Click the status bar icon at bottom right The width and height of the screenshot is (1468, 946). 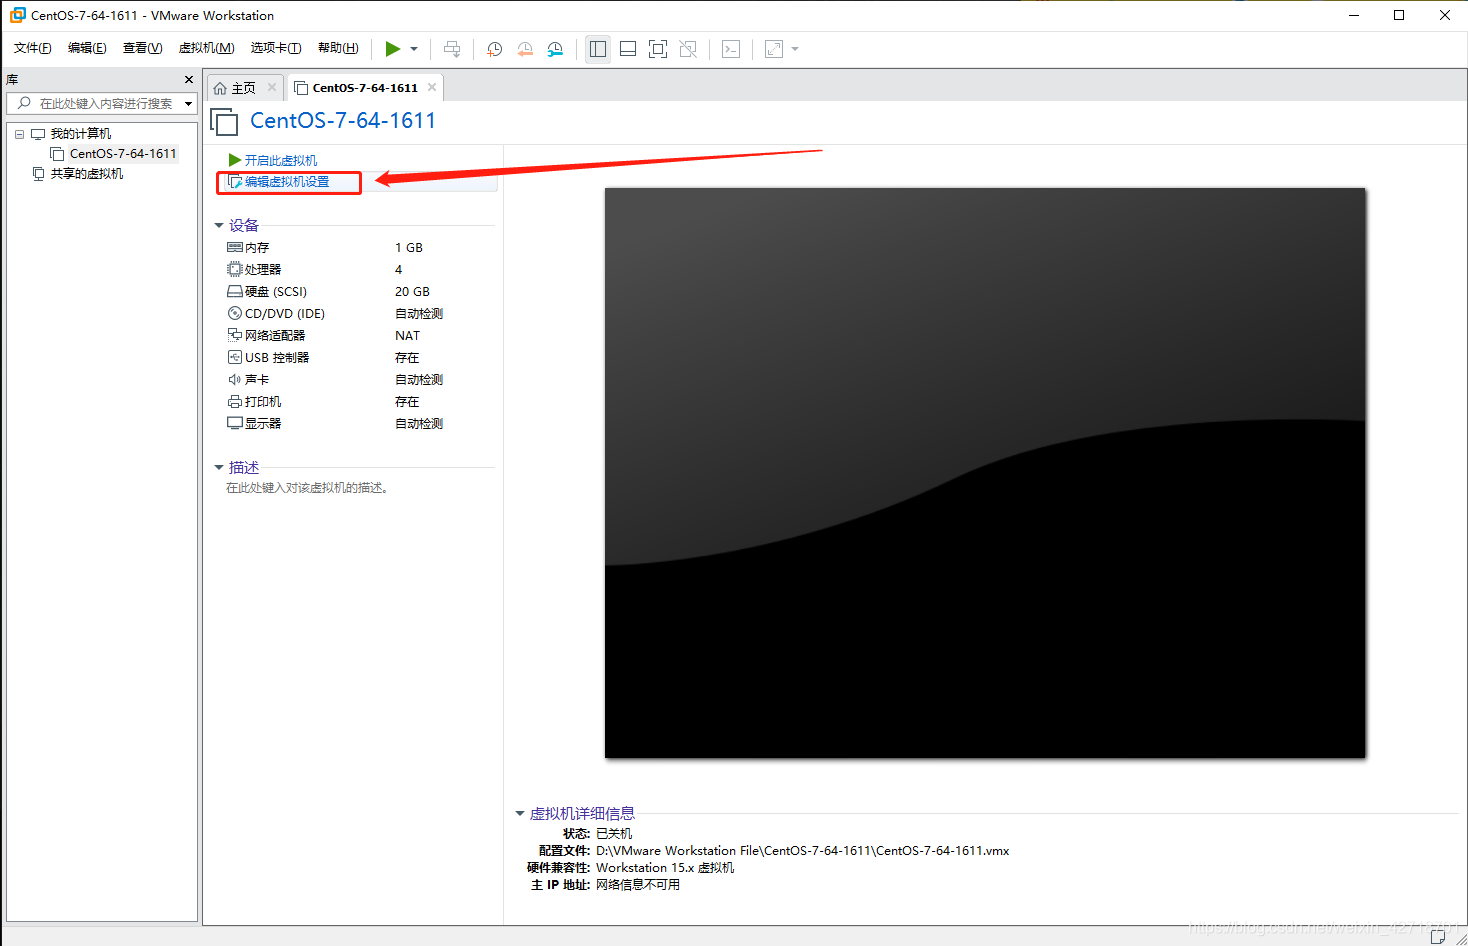tap(1437, 937)
